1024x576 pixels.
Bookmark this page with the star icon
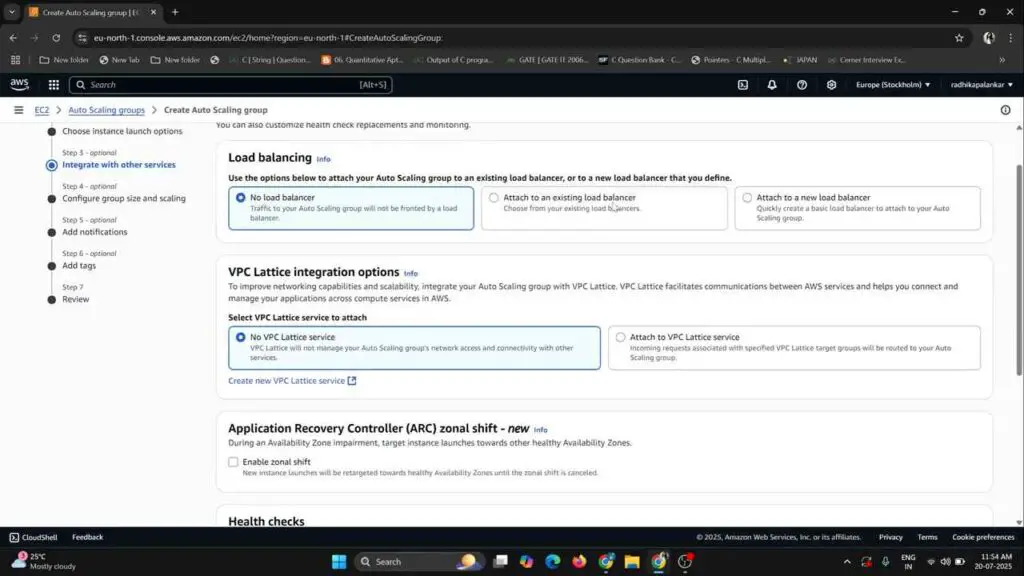point(959,38)
